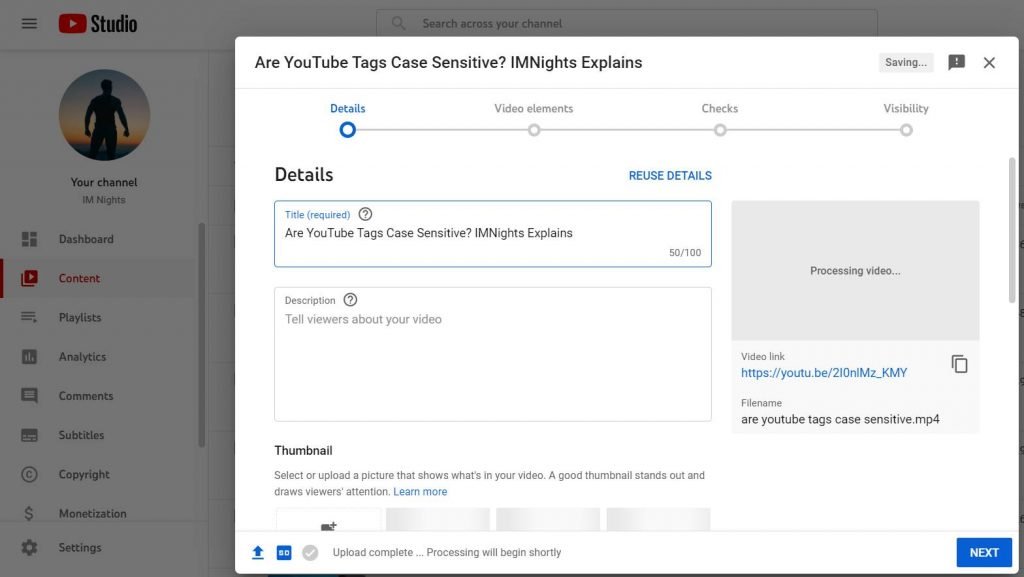1024x577 pixels.
Task: Click the Details step circle marker
Action: [x=347, y=130]
